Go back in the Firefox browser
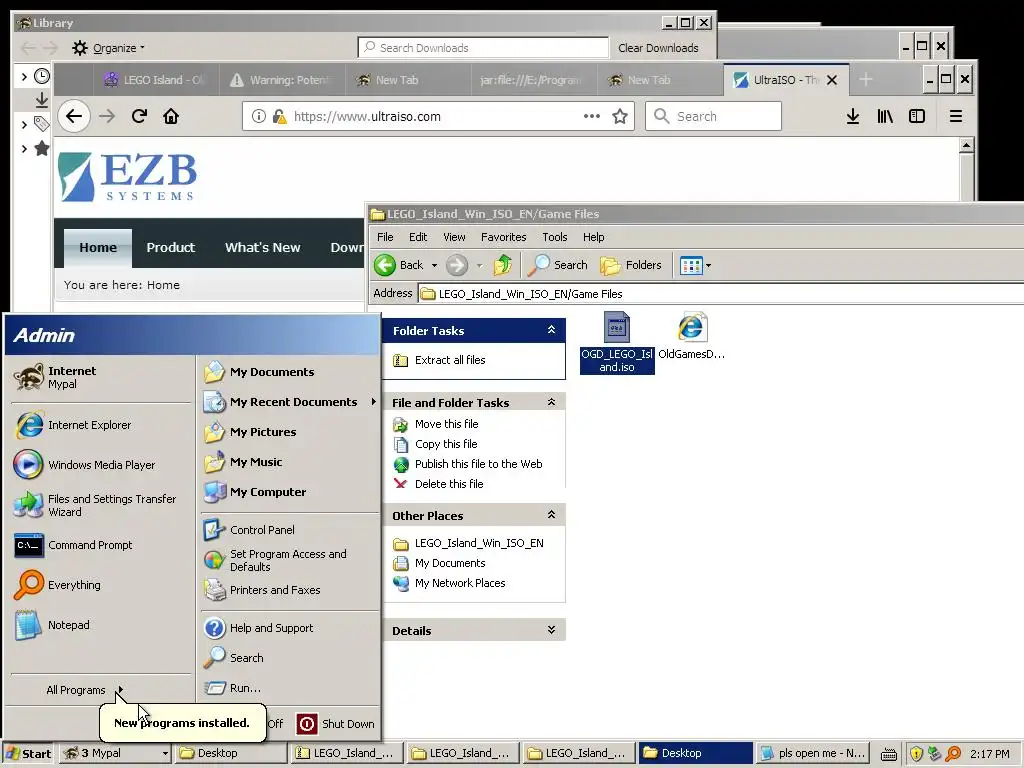The height and width of the screenshot is (768, 1024). pyautogui.click(x=74, y=116)
